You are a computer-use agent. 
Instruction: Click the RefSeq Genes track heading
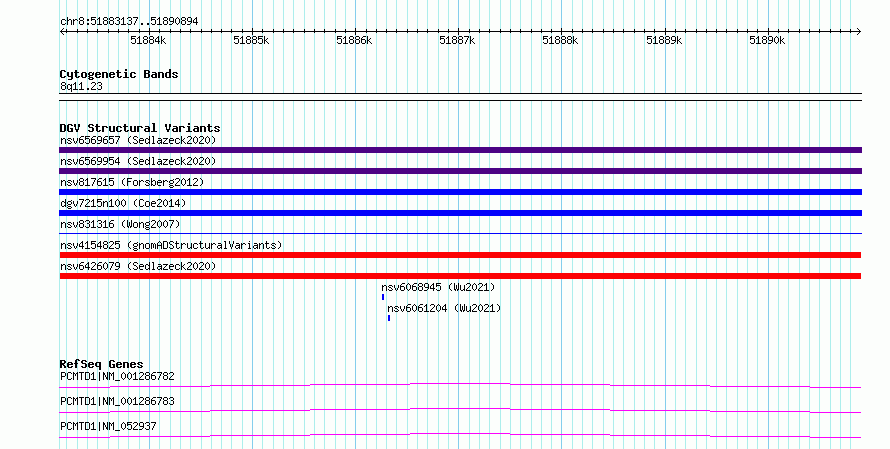click(x=102, y=364)
